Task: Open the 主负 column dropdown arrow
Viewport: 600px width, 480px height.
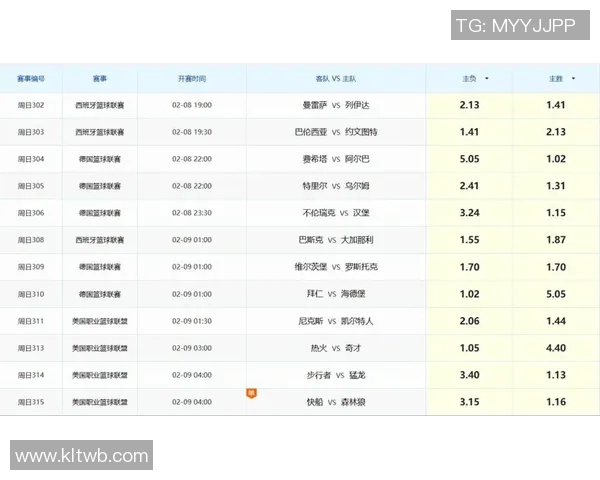Action: pyautogui.click(x=487, y=78)
